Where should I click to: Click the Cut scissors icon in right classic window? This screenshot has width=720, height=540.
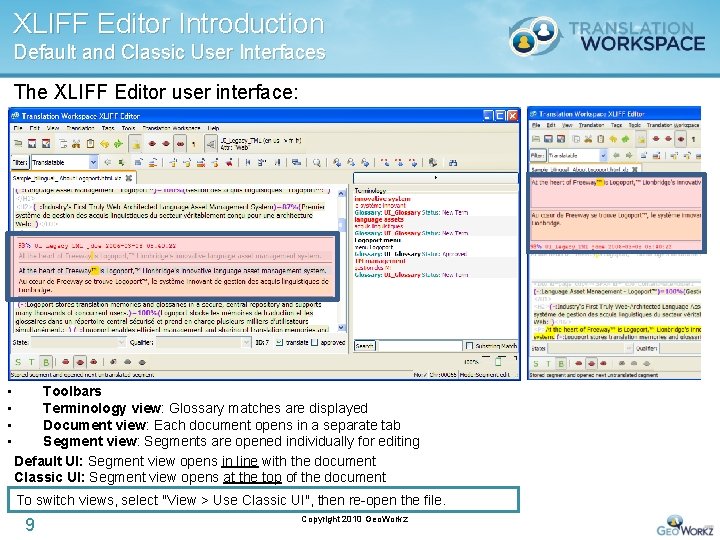tap(588, 139)
